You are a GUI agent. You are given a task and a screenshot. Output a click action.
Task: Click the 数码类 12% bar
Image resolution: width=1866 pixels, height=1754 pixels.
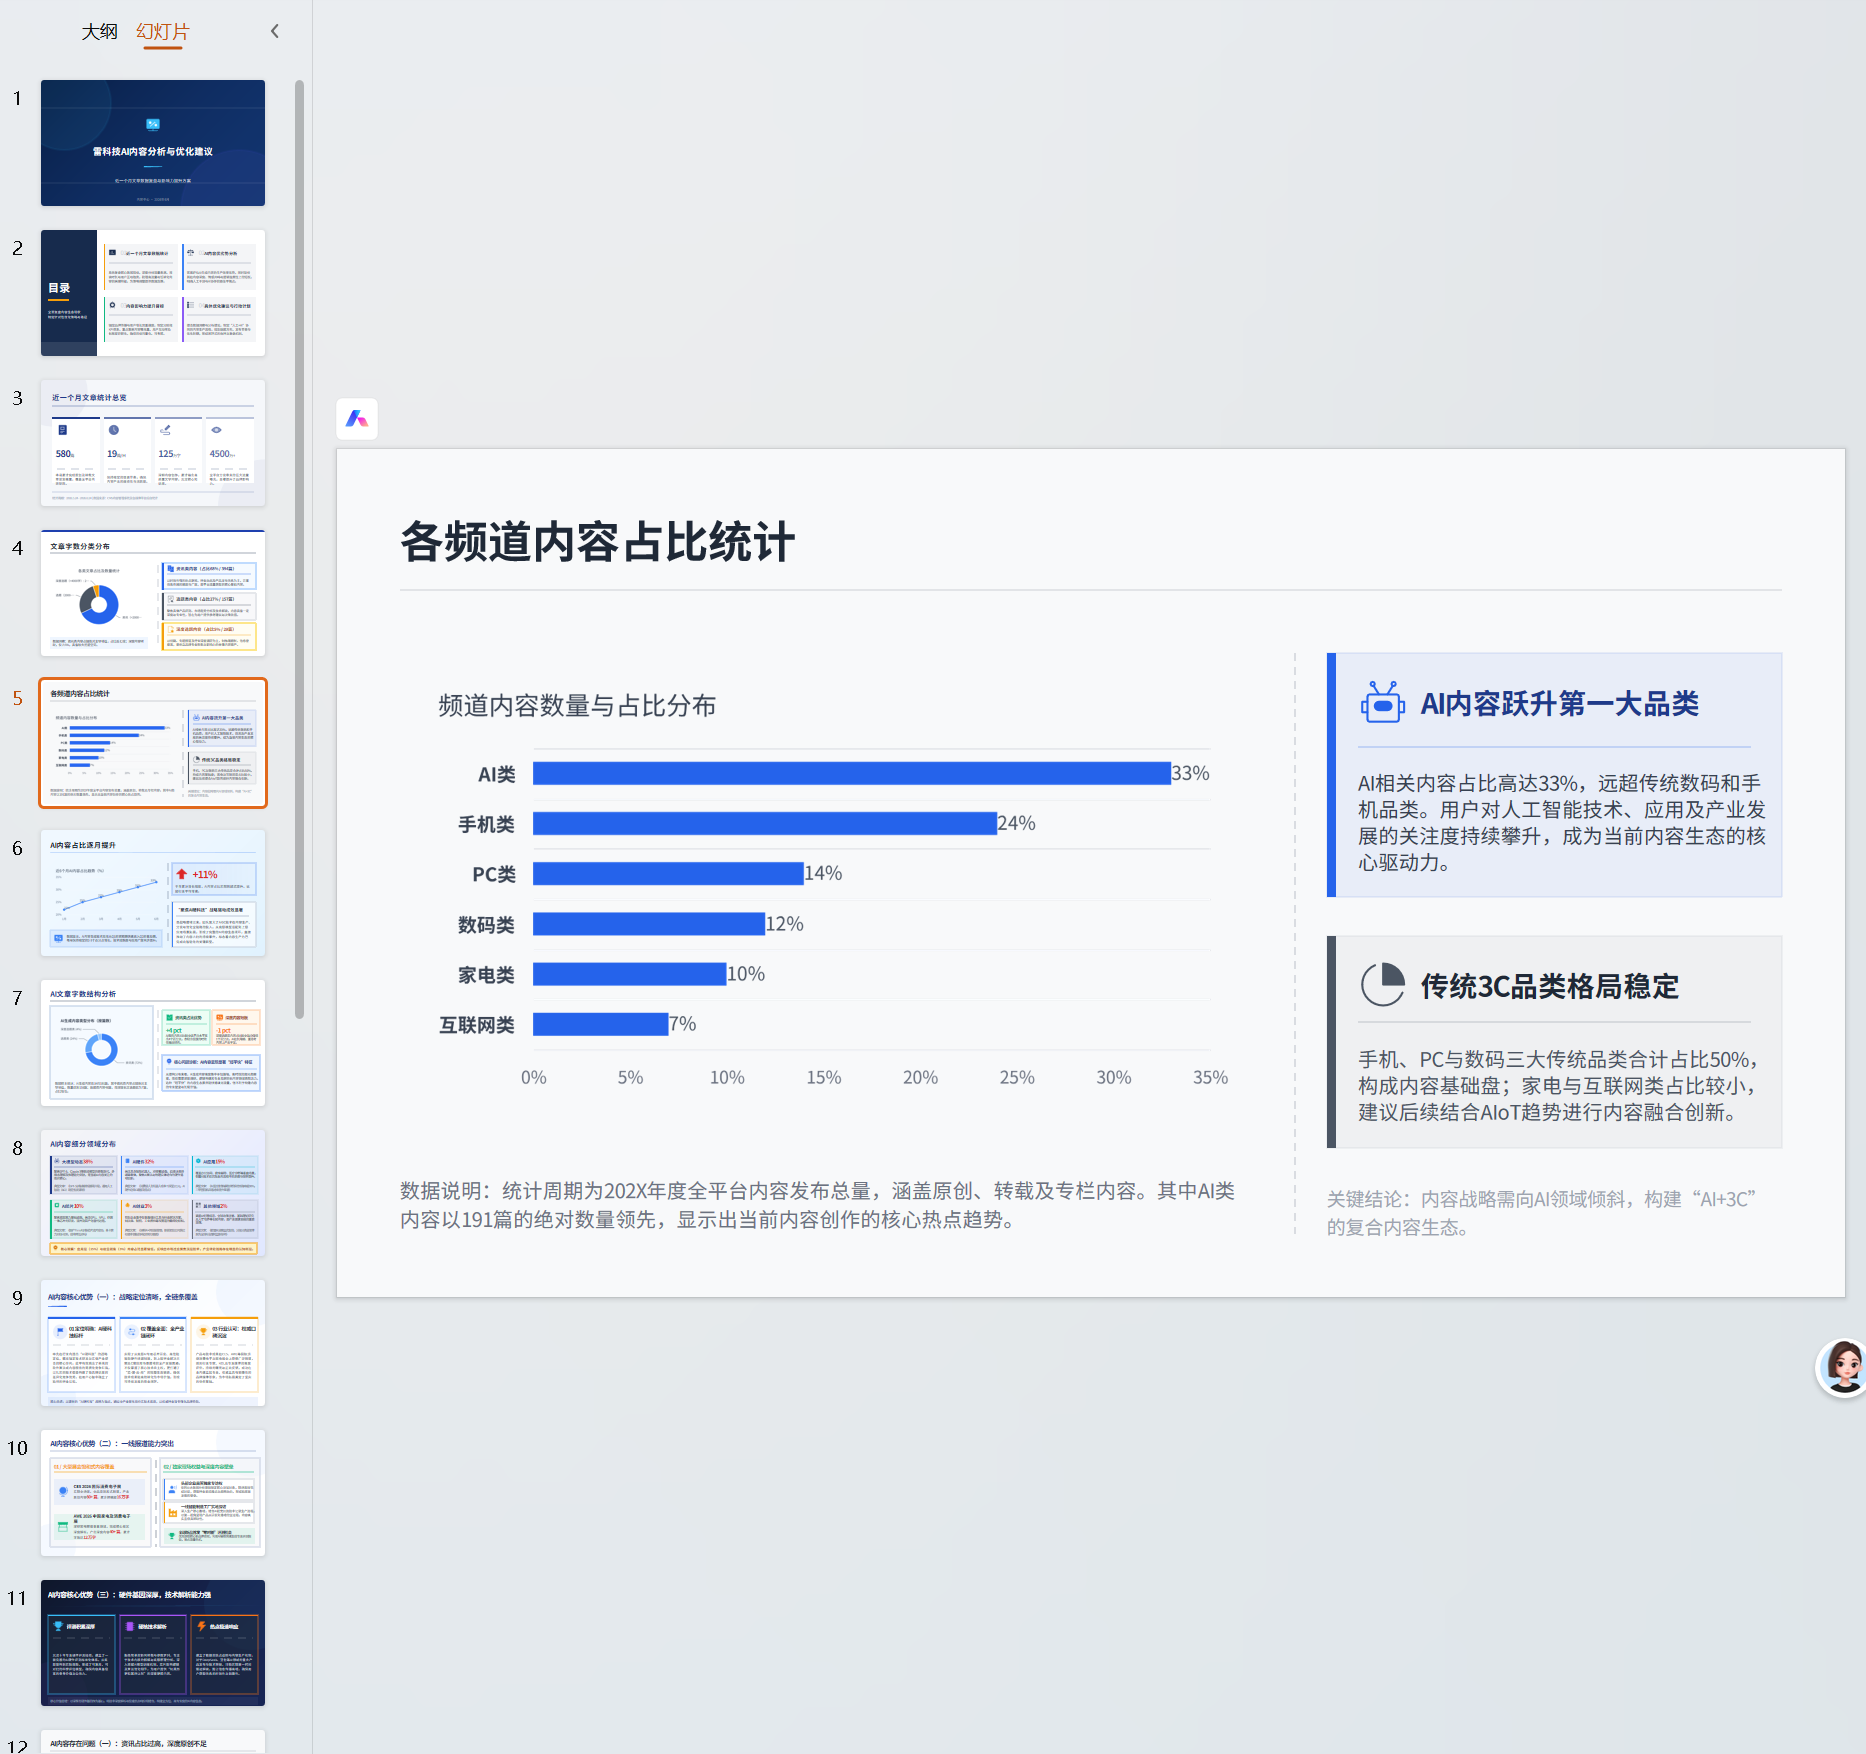649,924
